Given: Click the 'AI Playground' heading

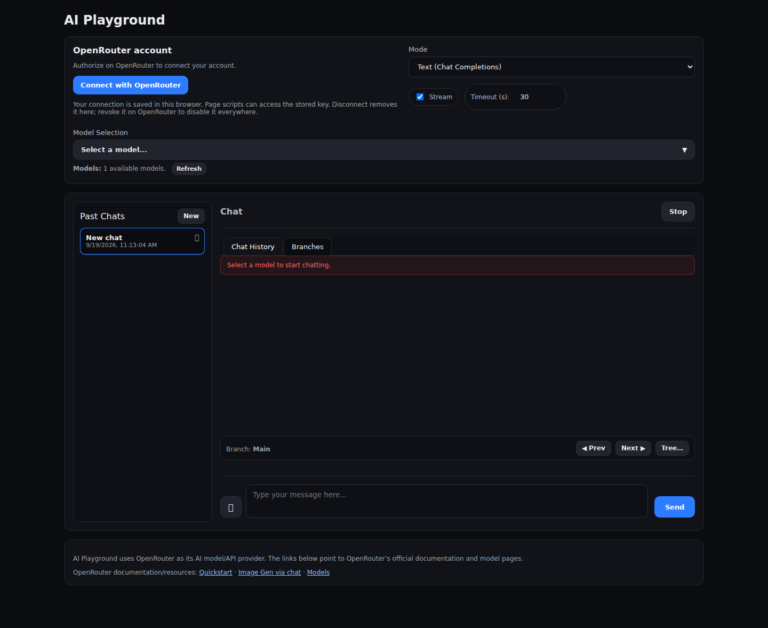Looking at the screenshot, I should coord(114,20).
